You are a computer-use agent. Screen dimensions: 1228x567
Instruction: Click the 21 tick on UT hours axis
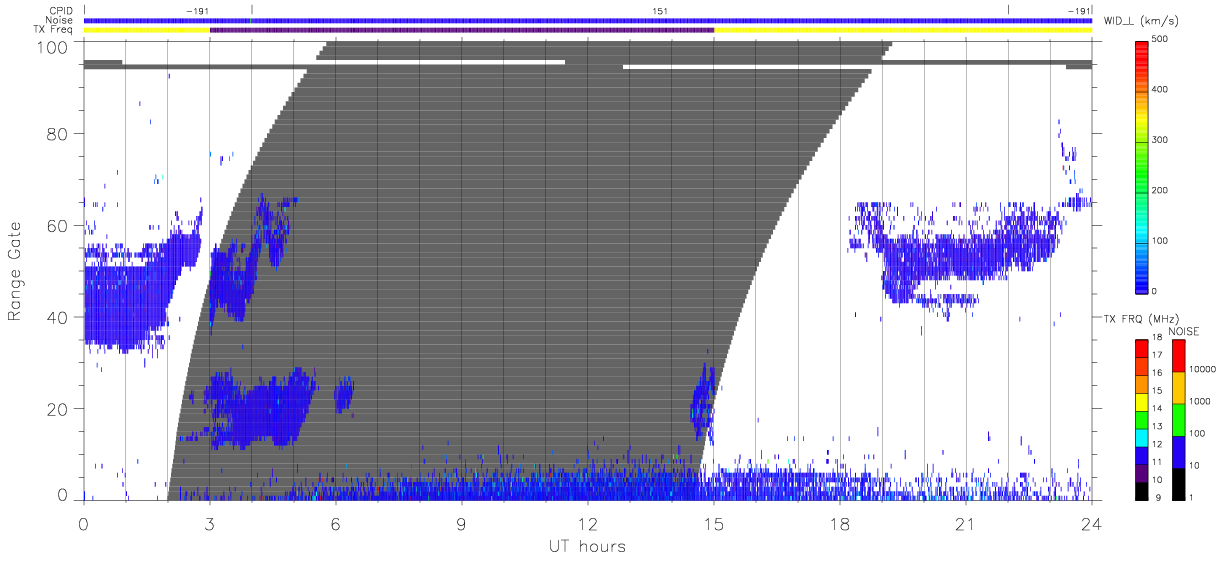click(966, 523)
